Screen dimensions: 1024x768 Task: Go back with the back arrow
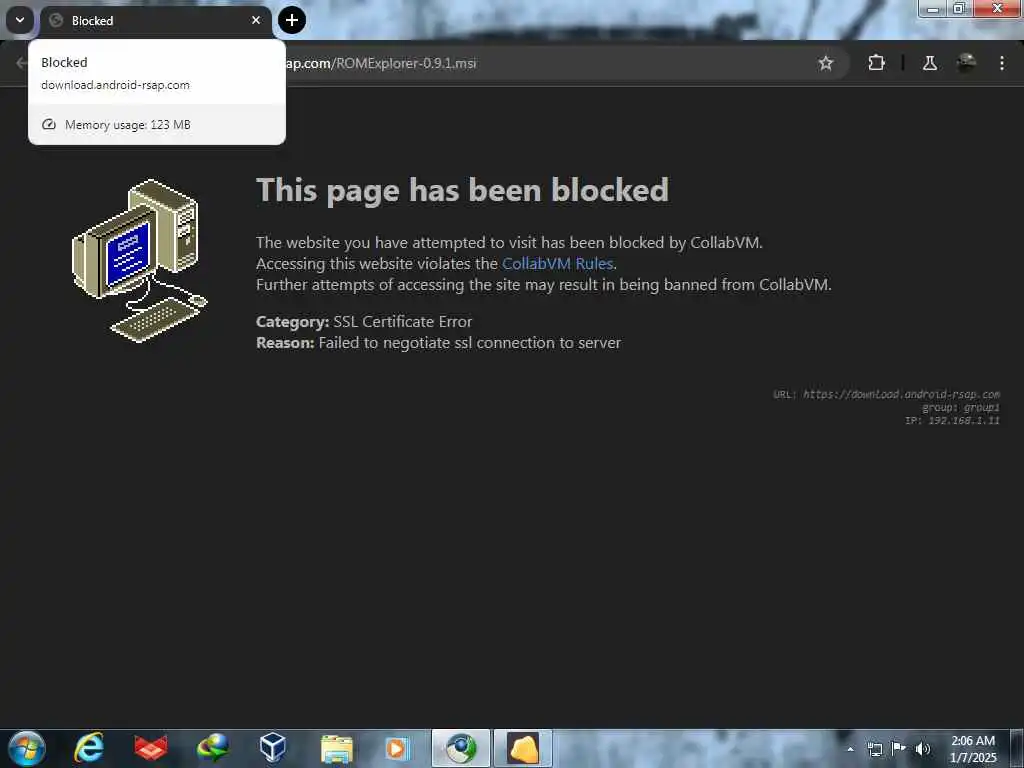pos(21,63)
